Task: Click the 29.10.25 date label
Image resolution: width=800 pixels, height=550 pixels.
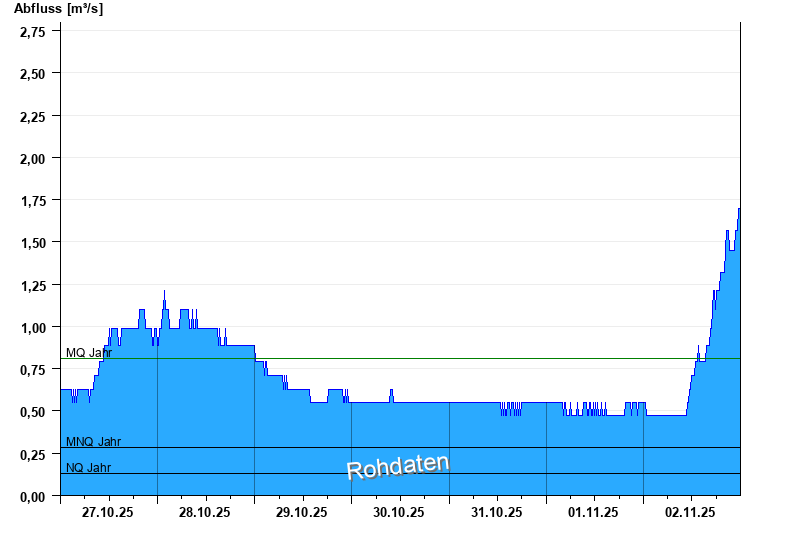Action: 302,512
